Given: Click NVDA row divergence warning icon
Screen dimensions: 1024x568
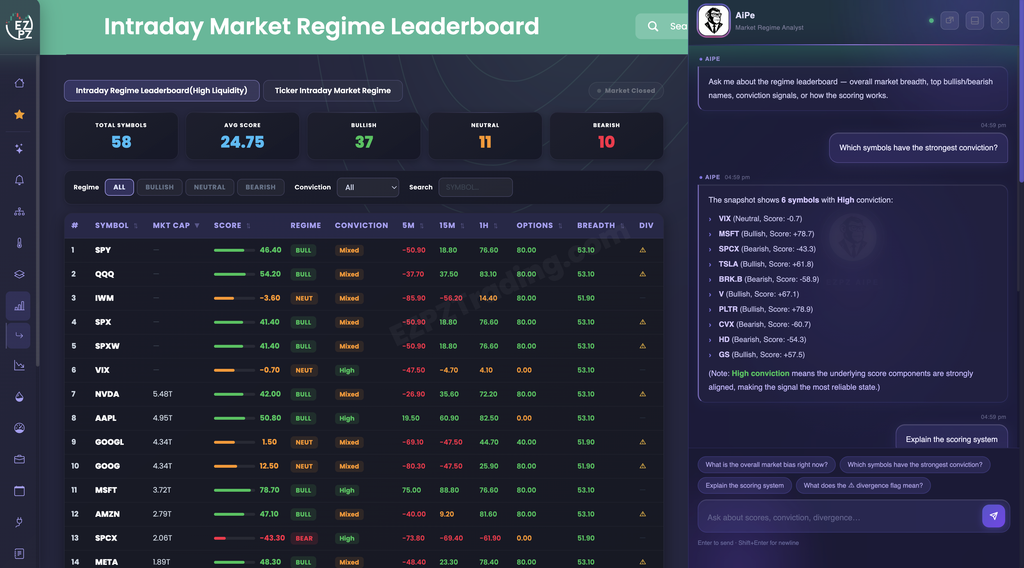Looking at the screenshot, I should [x=643, y=394].
